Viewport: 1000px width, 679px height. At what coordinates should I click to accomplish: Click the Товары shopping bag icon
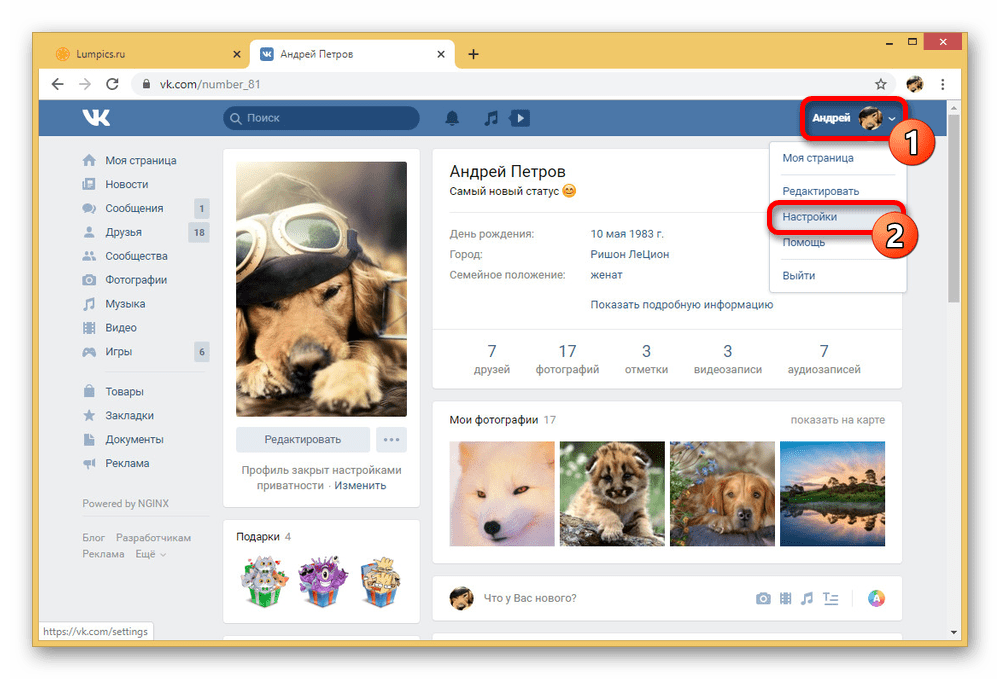89,391
